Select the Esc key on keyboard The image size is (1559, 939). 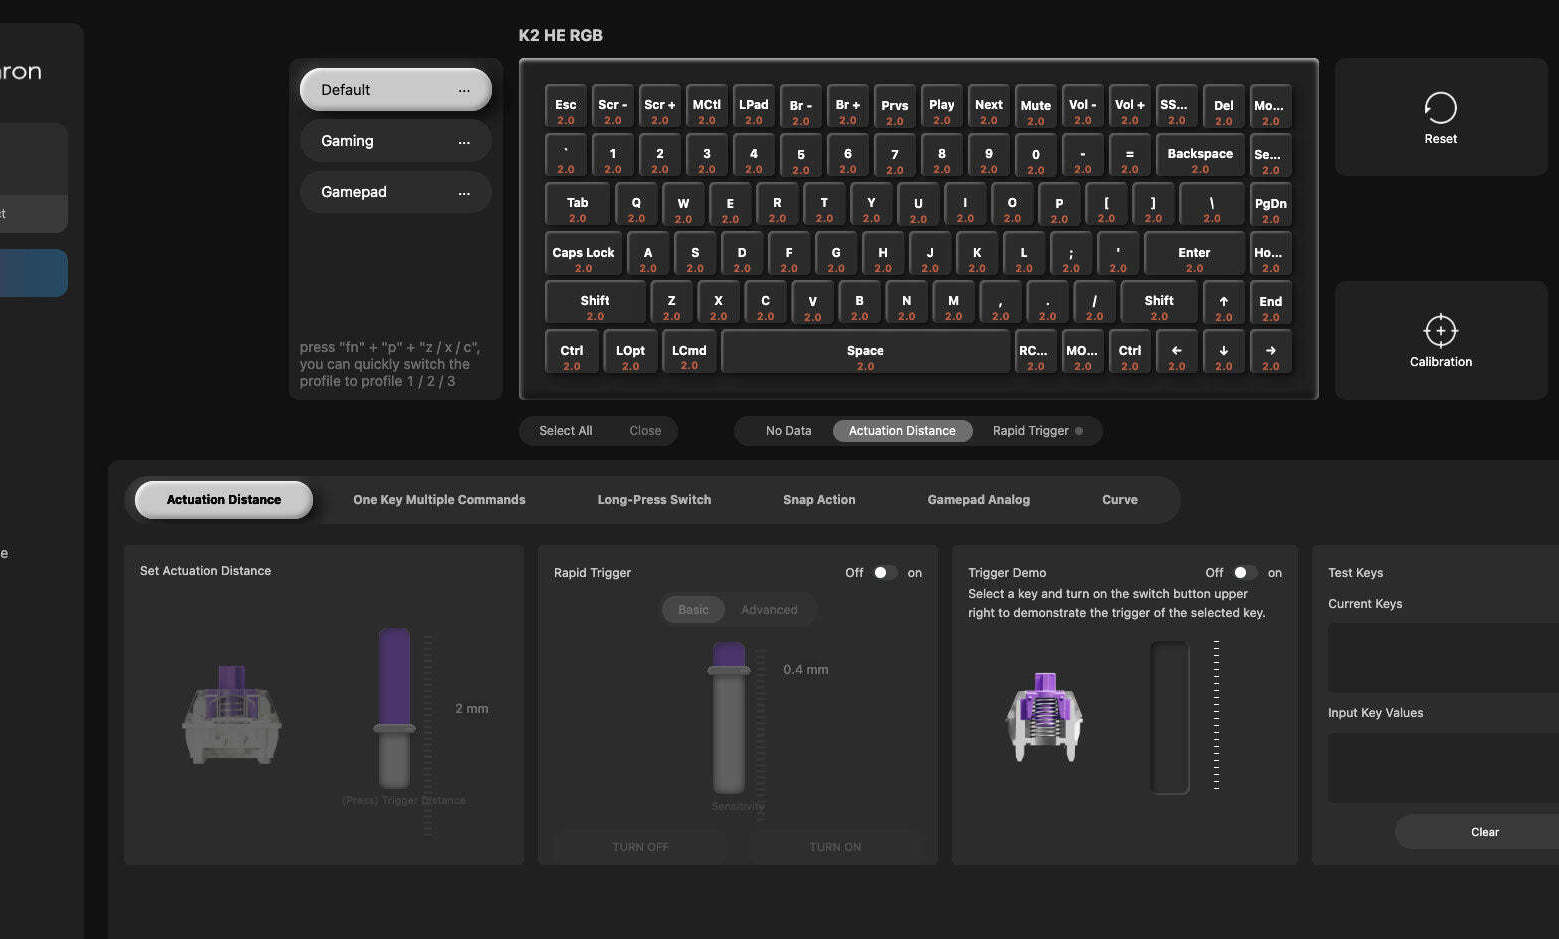(x=566, y=109)
